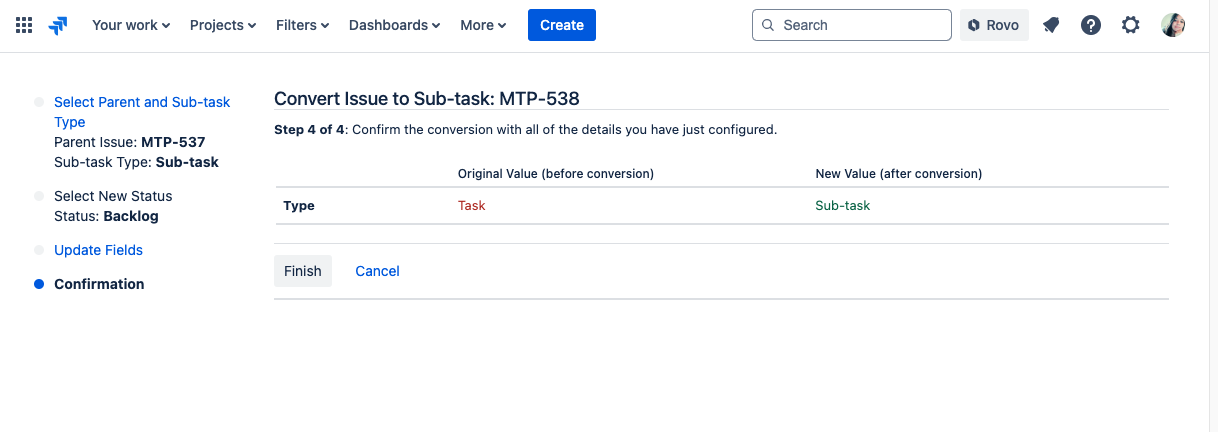Open the notifications bell icon
1218x432 pixels.
tap(1051, 25)
